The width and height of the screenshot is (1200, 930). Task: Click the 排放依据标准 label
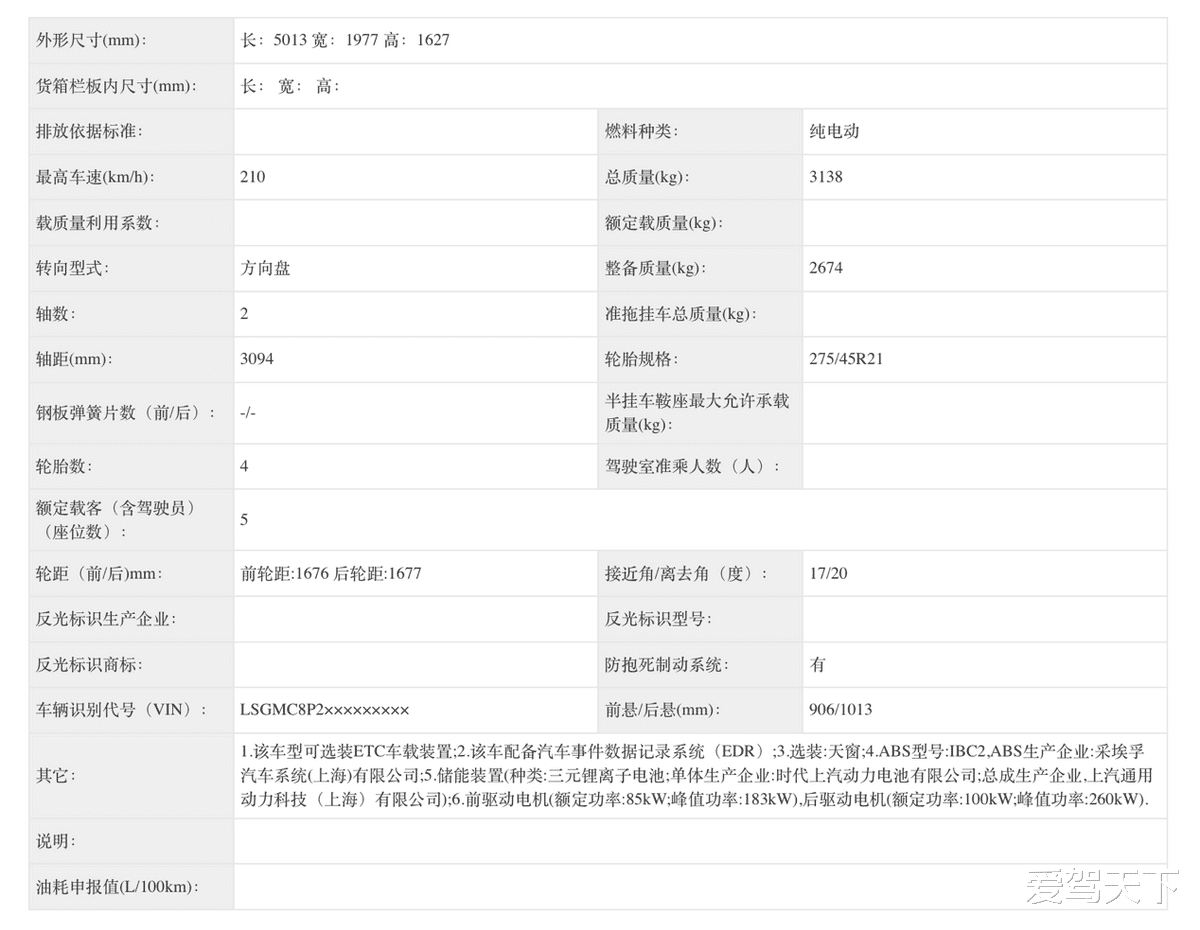(89, 132)
